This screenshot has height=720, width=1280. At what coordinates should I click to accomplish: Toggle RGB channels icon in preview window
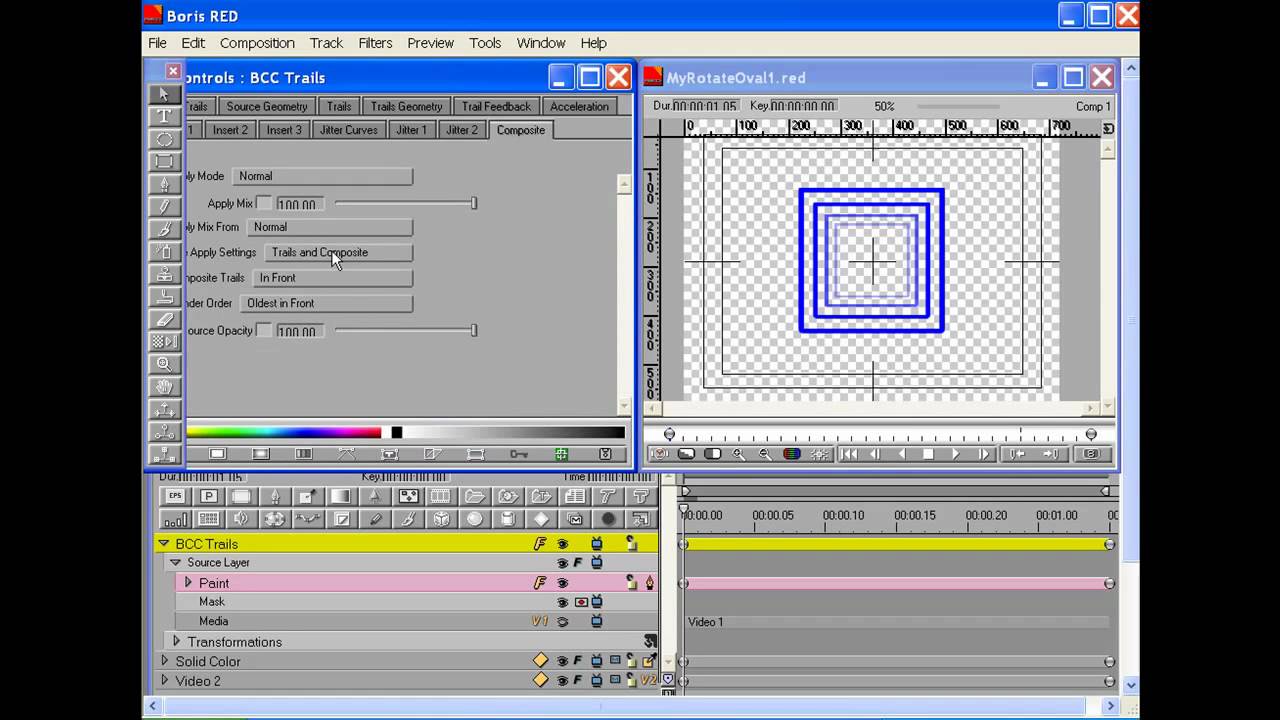791,454
